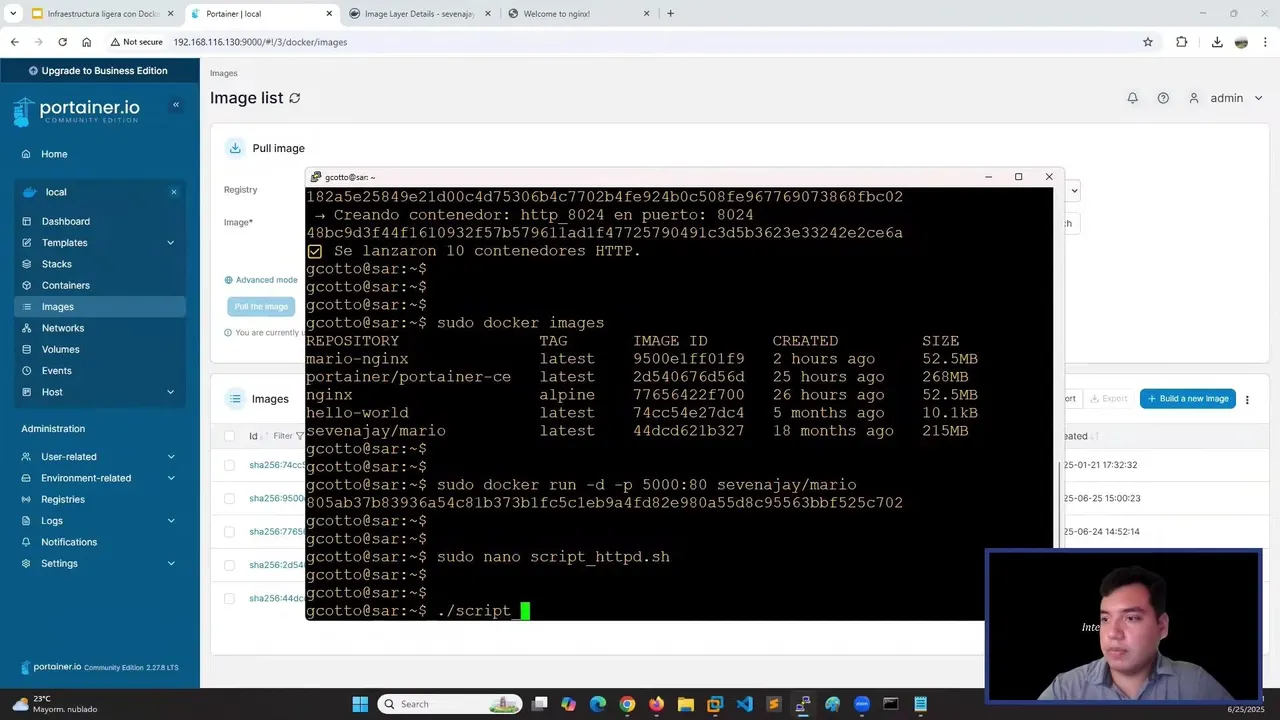Select all images header checkbox

[x=229, y=436]
